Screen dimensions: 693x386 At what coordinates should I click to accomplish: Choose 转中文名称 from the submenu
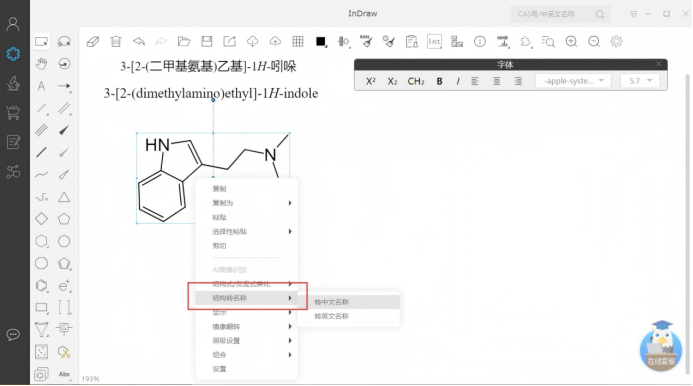pos(349,302)
